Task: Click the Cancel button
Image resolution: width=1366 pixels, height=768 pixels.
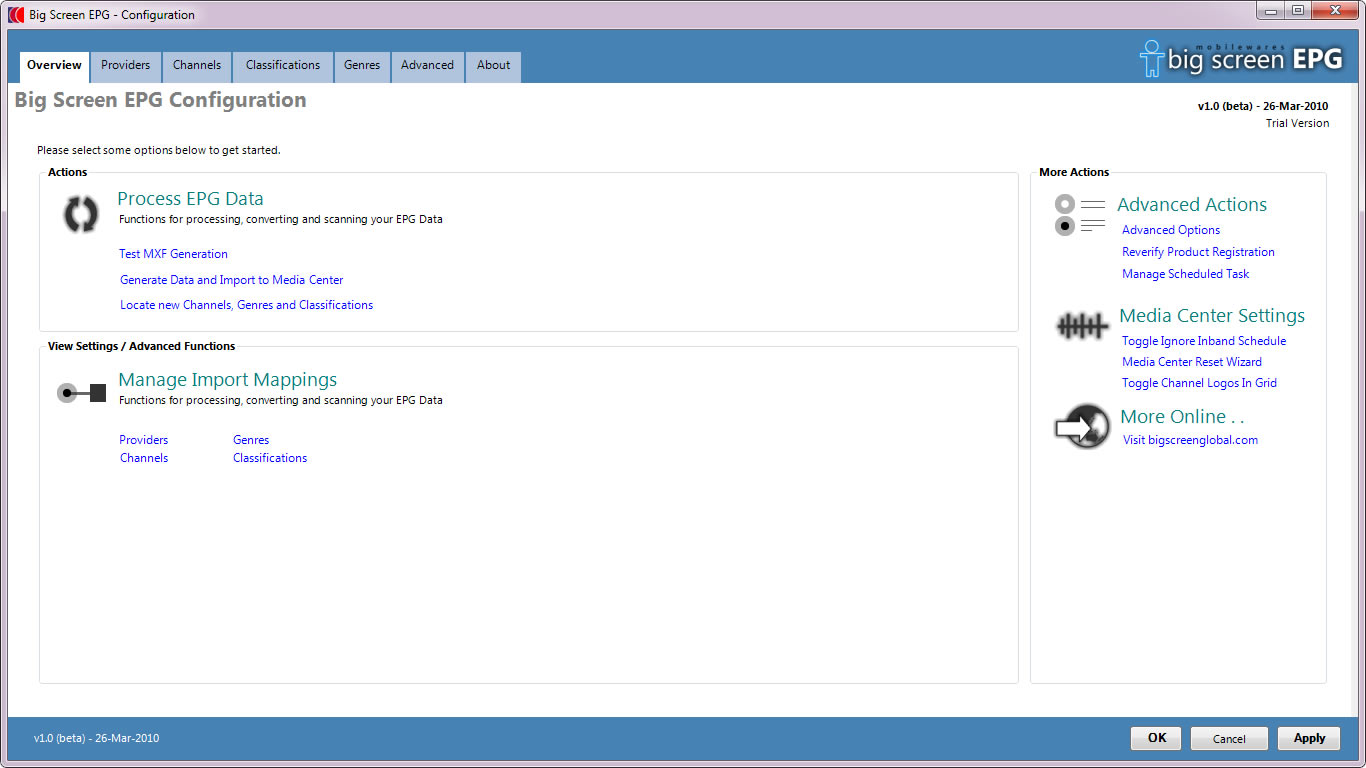Action: click(1229, 738)
